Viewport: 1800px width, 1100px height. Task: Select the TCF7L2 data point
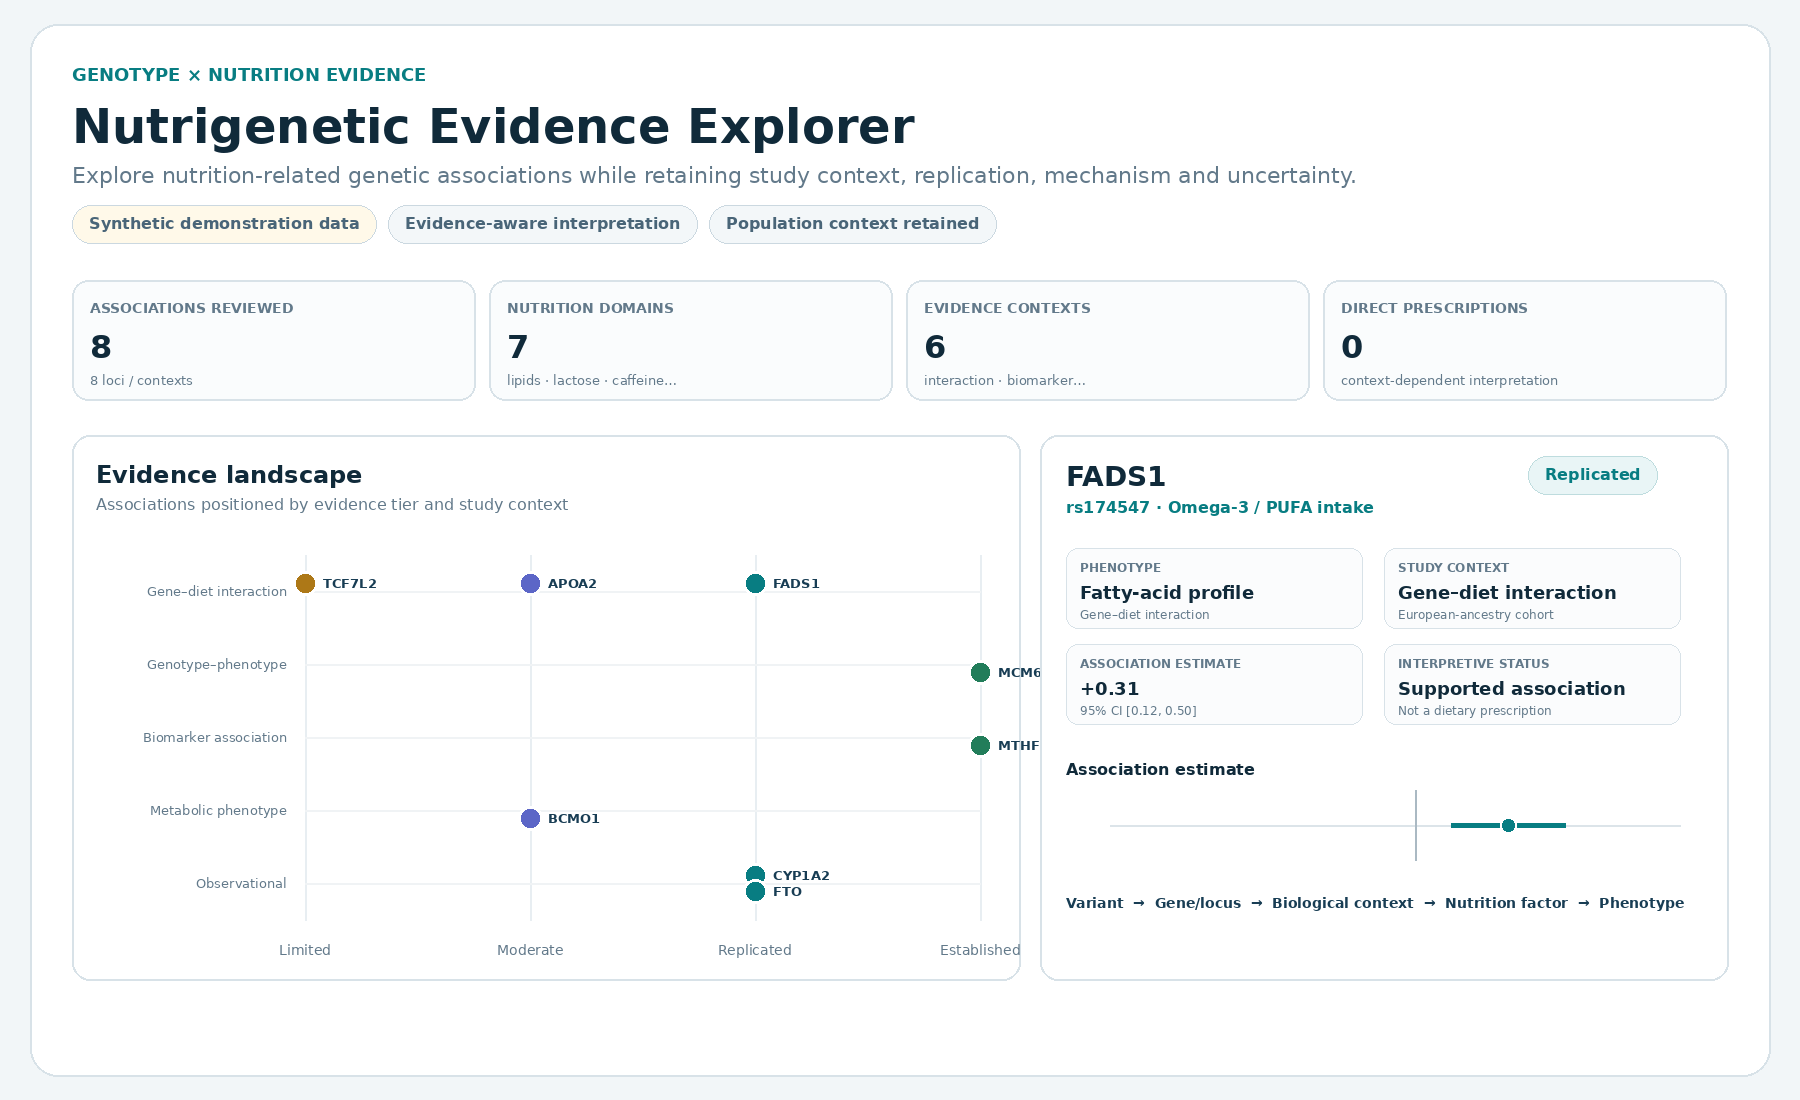306,584
